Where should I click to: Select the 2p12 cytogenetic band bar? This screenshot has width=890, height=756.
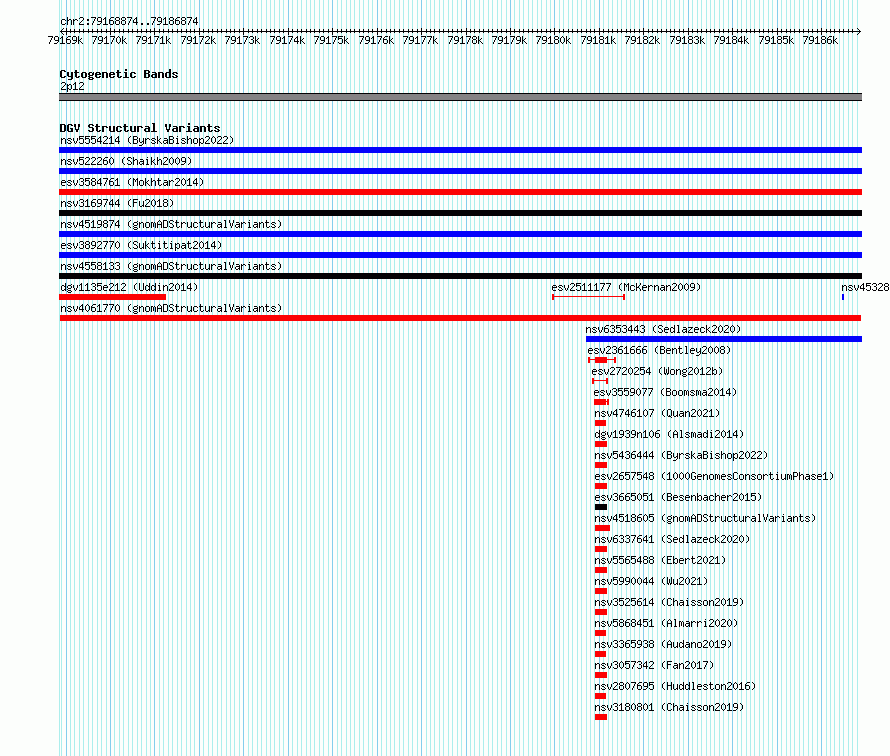(460, 97)
